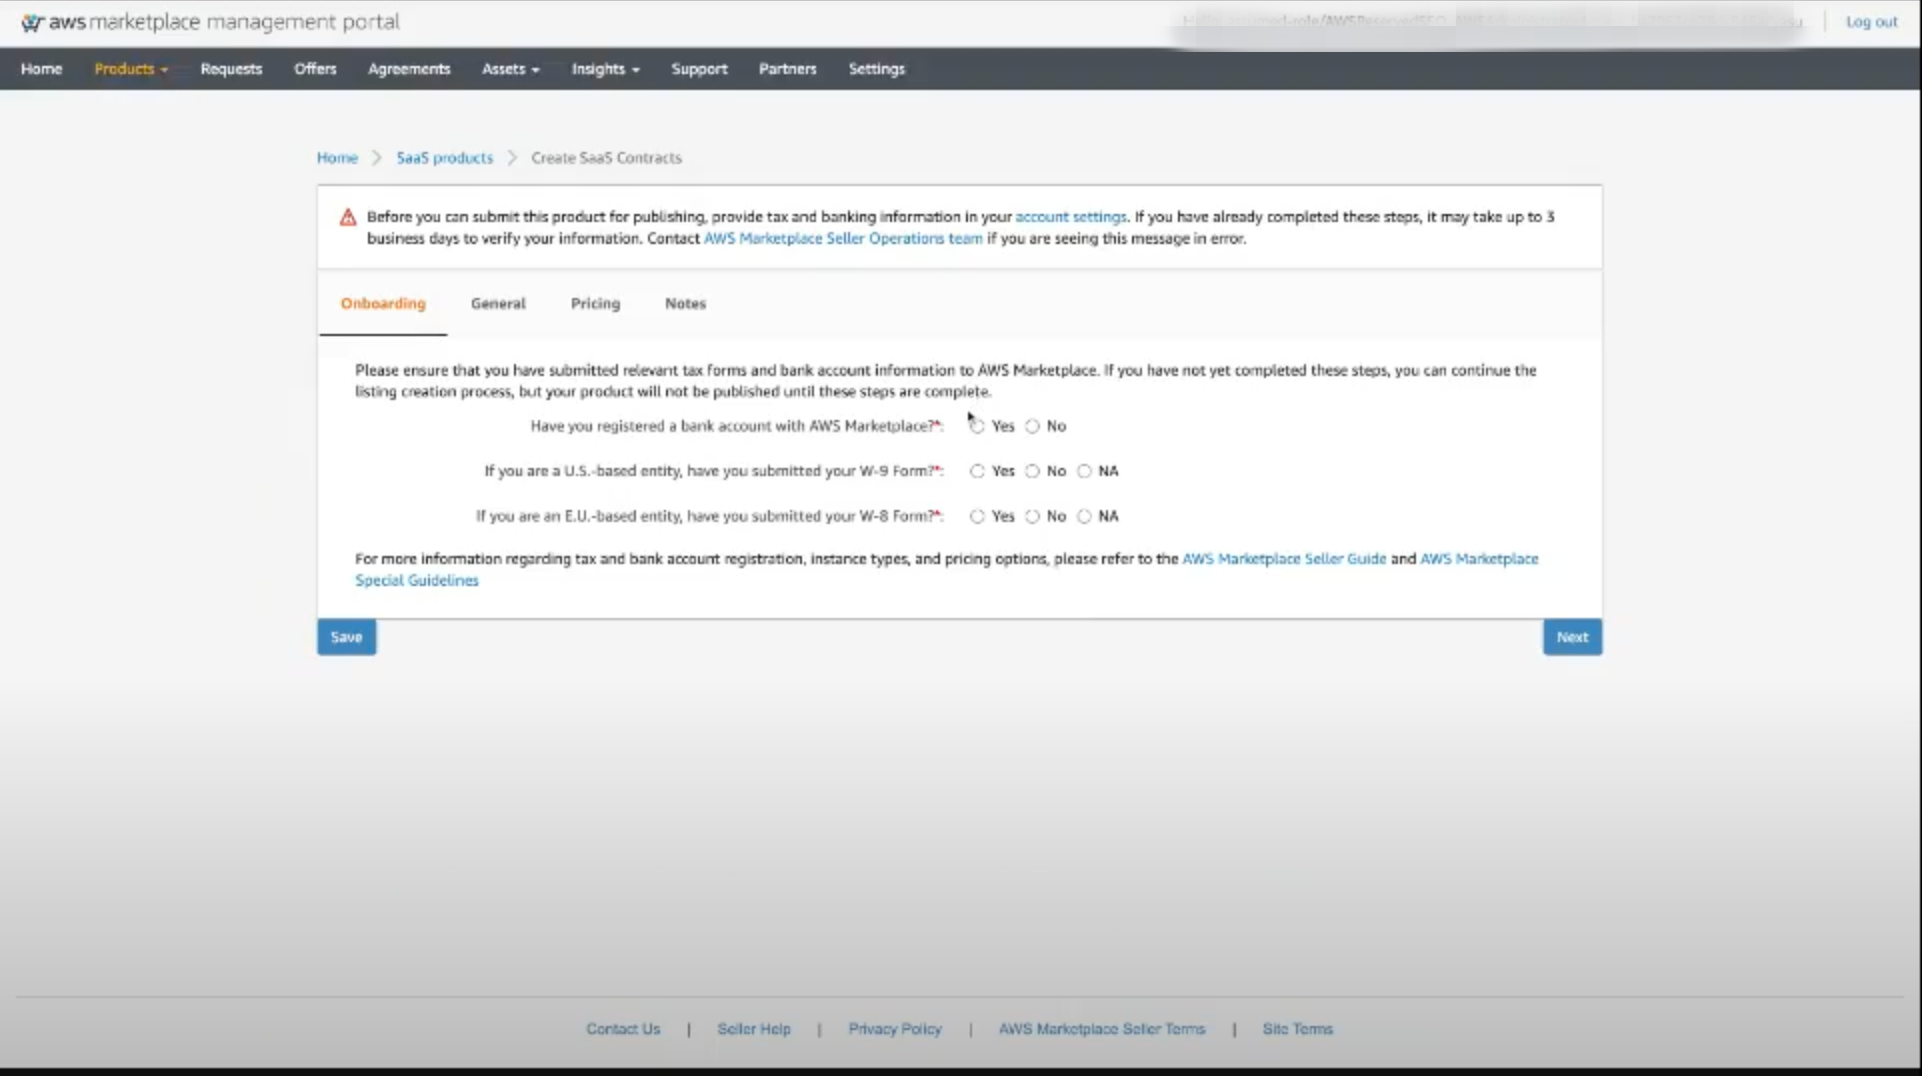This screenshot has width=1922, height=1076.
Task: Click the Next button
Action: click(x=1572, y=637)
